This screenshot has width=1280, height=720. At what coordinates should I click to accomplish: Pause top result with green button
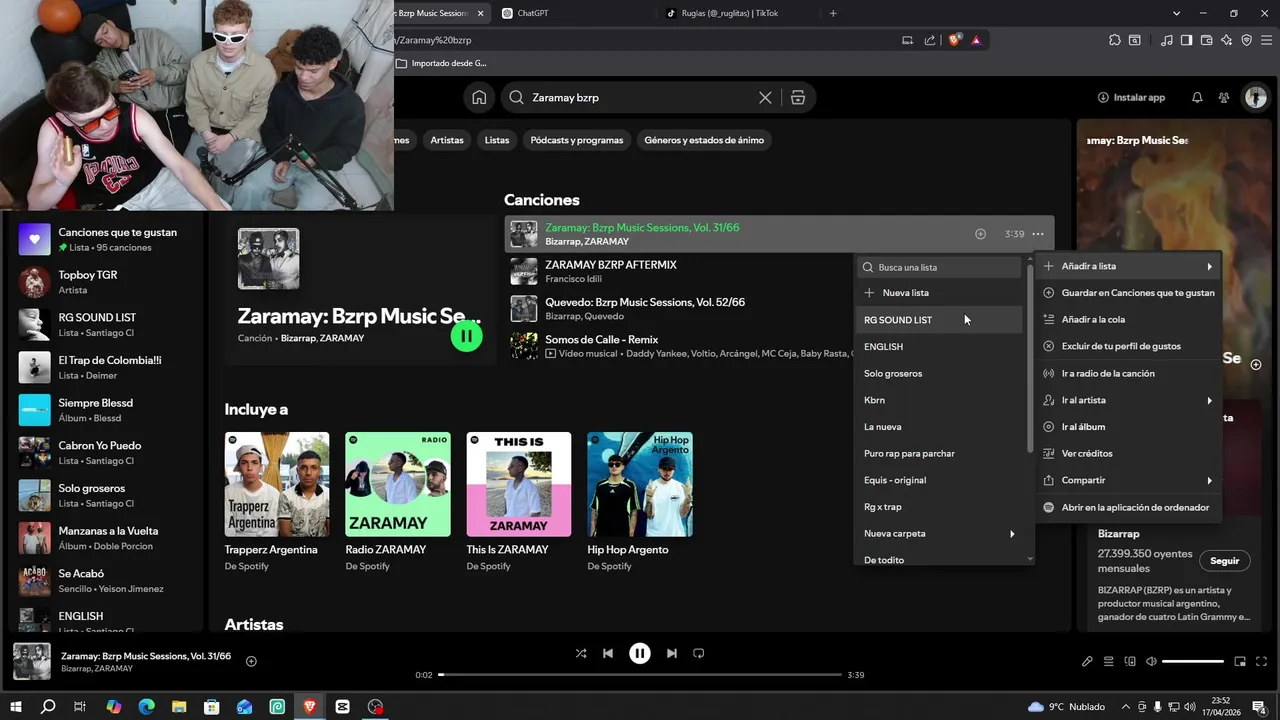(x=466, y=336)
